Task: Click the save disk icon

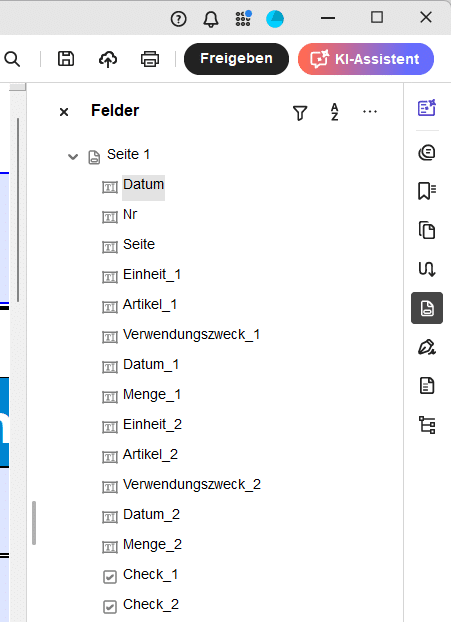Action: (66, 59)
